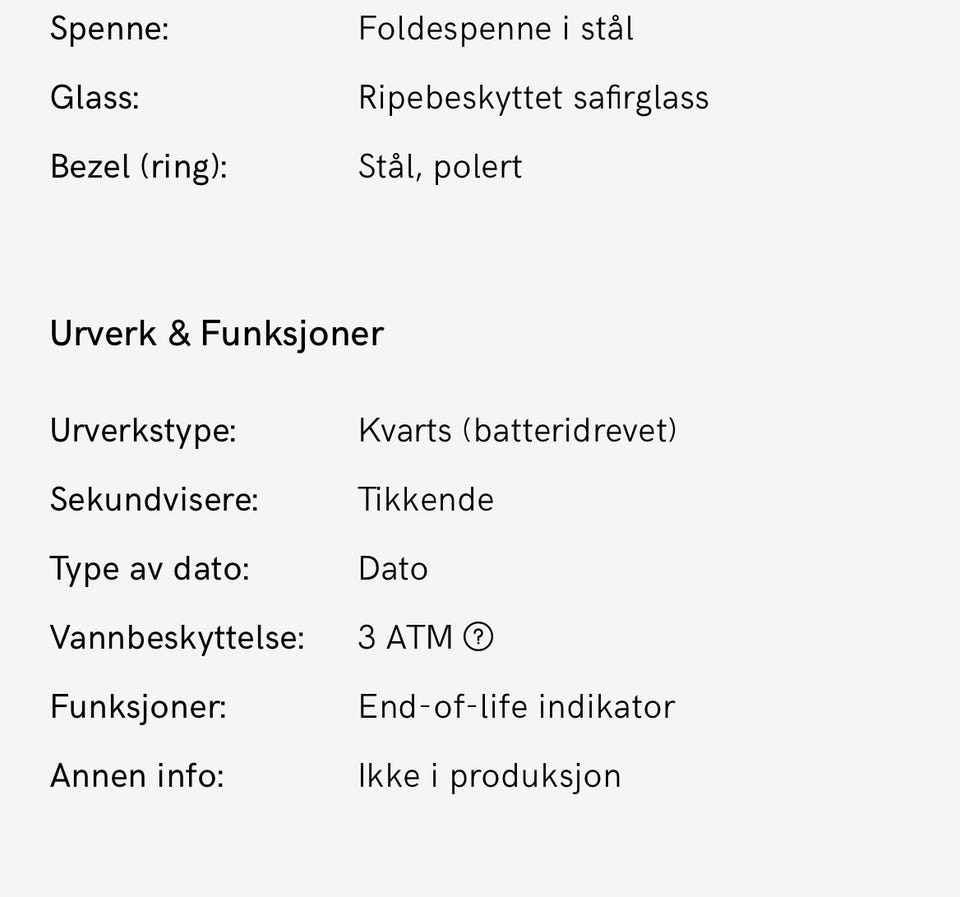
Task: Click the Type av dato label
Action: click(x=149, y=569)
